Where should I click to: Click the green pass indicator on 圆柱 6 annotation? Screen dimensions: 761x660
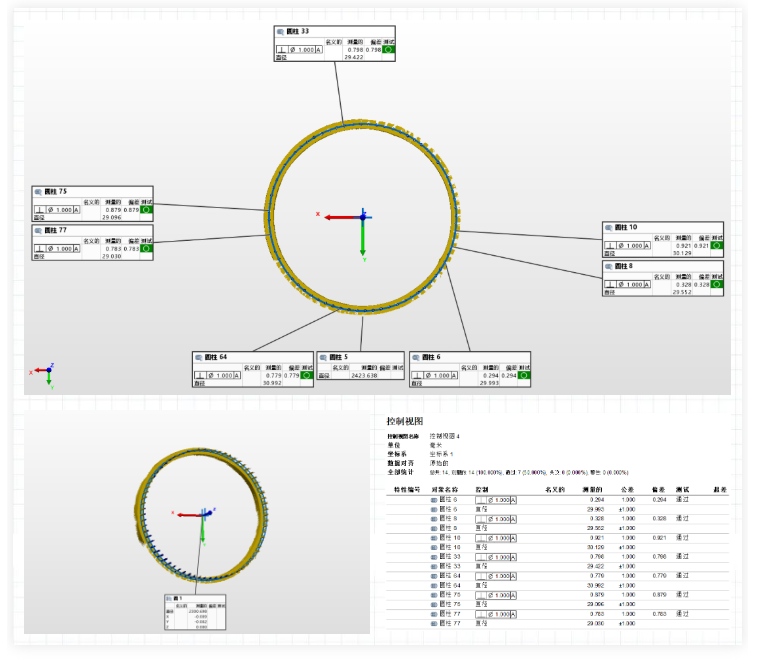[524, 375]
